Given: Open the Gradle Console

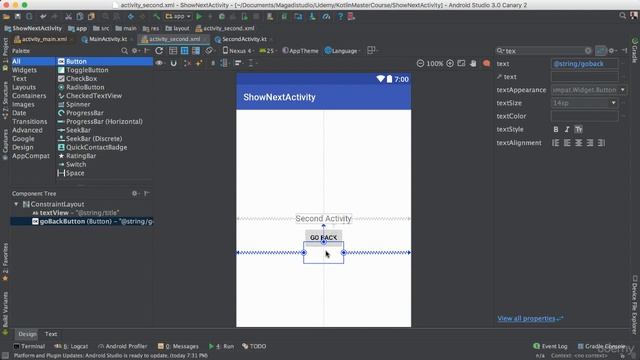Looking at the screenshot, I should coord(601,346).
